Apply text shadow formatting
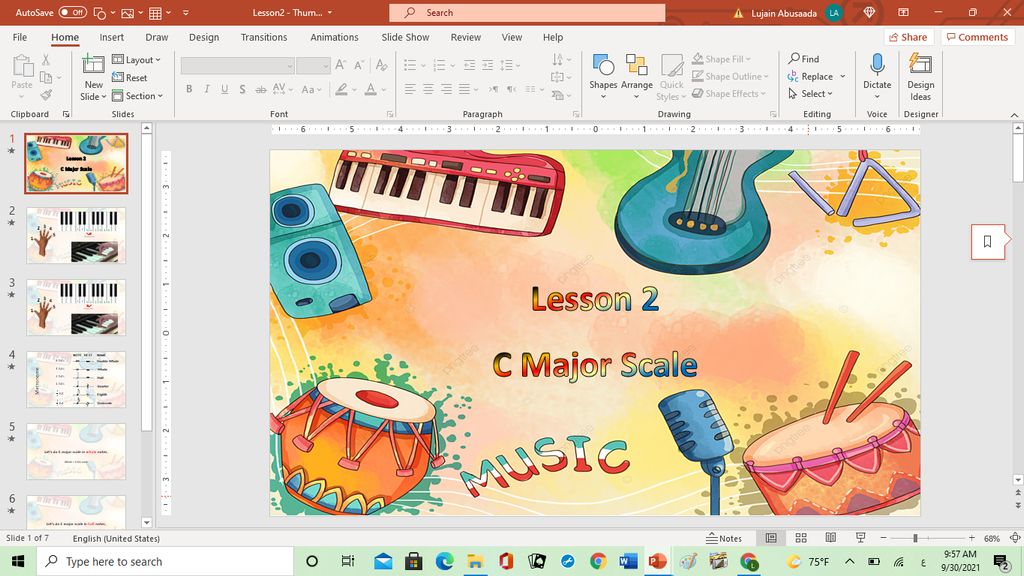This screenshot has height=576, width=1024. 242,89
